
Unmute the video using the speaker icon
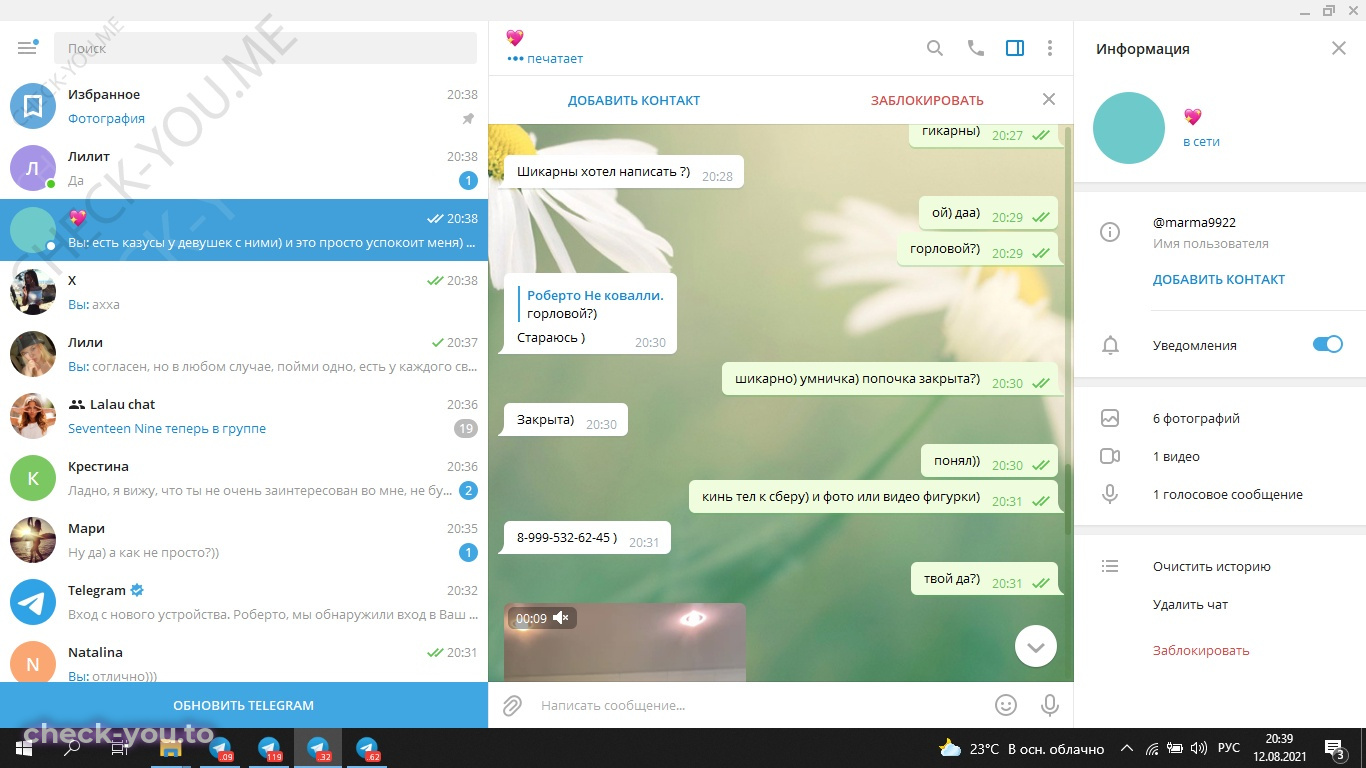point(561,618)
